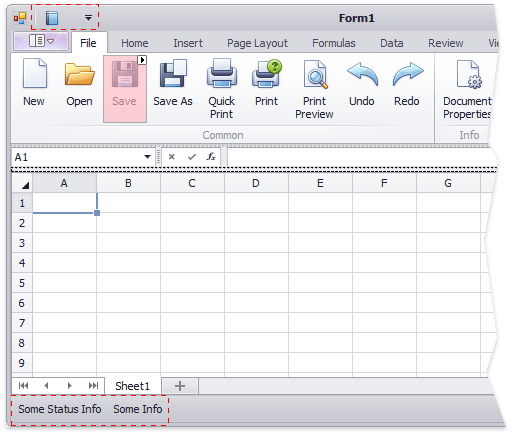
Task: Open the Name Box dropdown arrow
Action: point(147,157)
